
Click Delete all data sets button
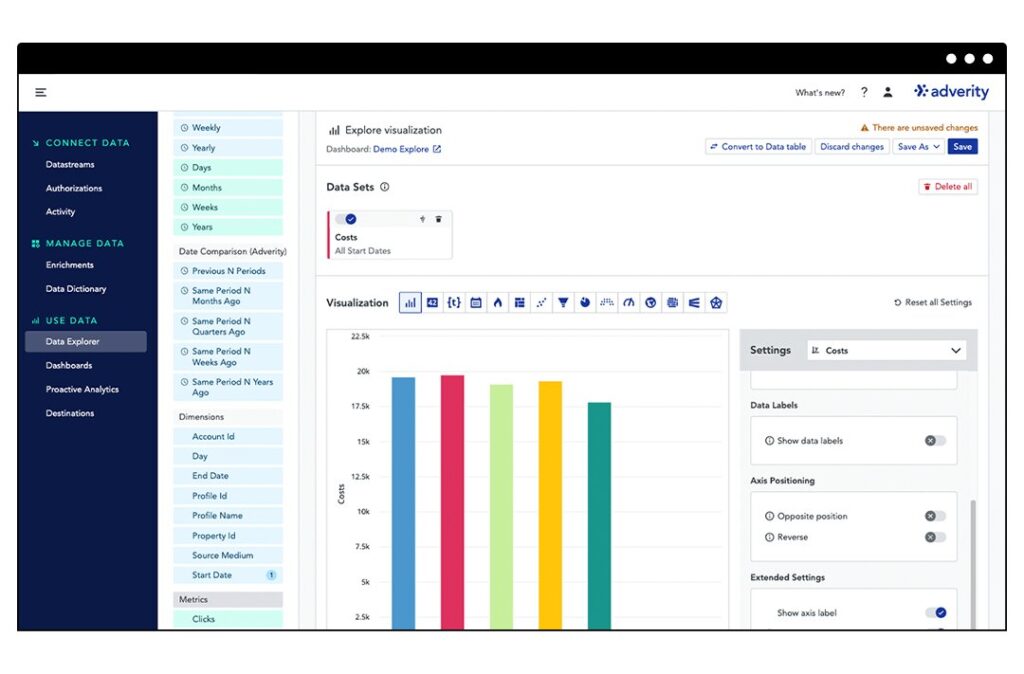tap(948, 187)
